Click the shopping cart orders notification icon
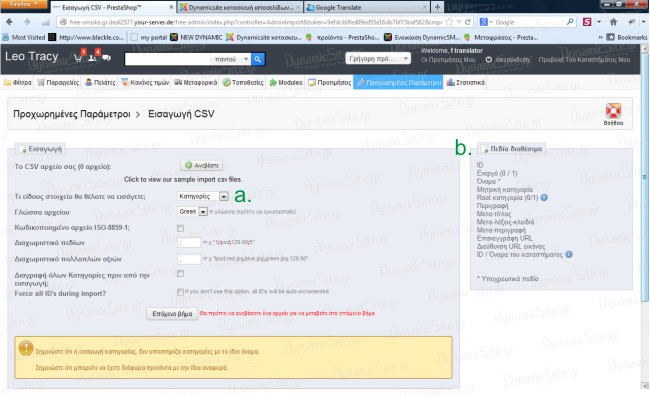Image resolution: width=650 pixels, height=396 pixels. tap(78, 57)
